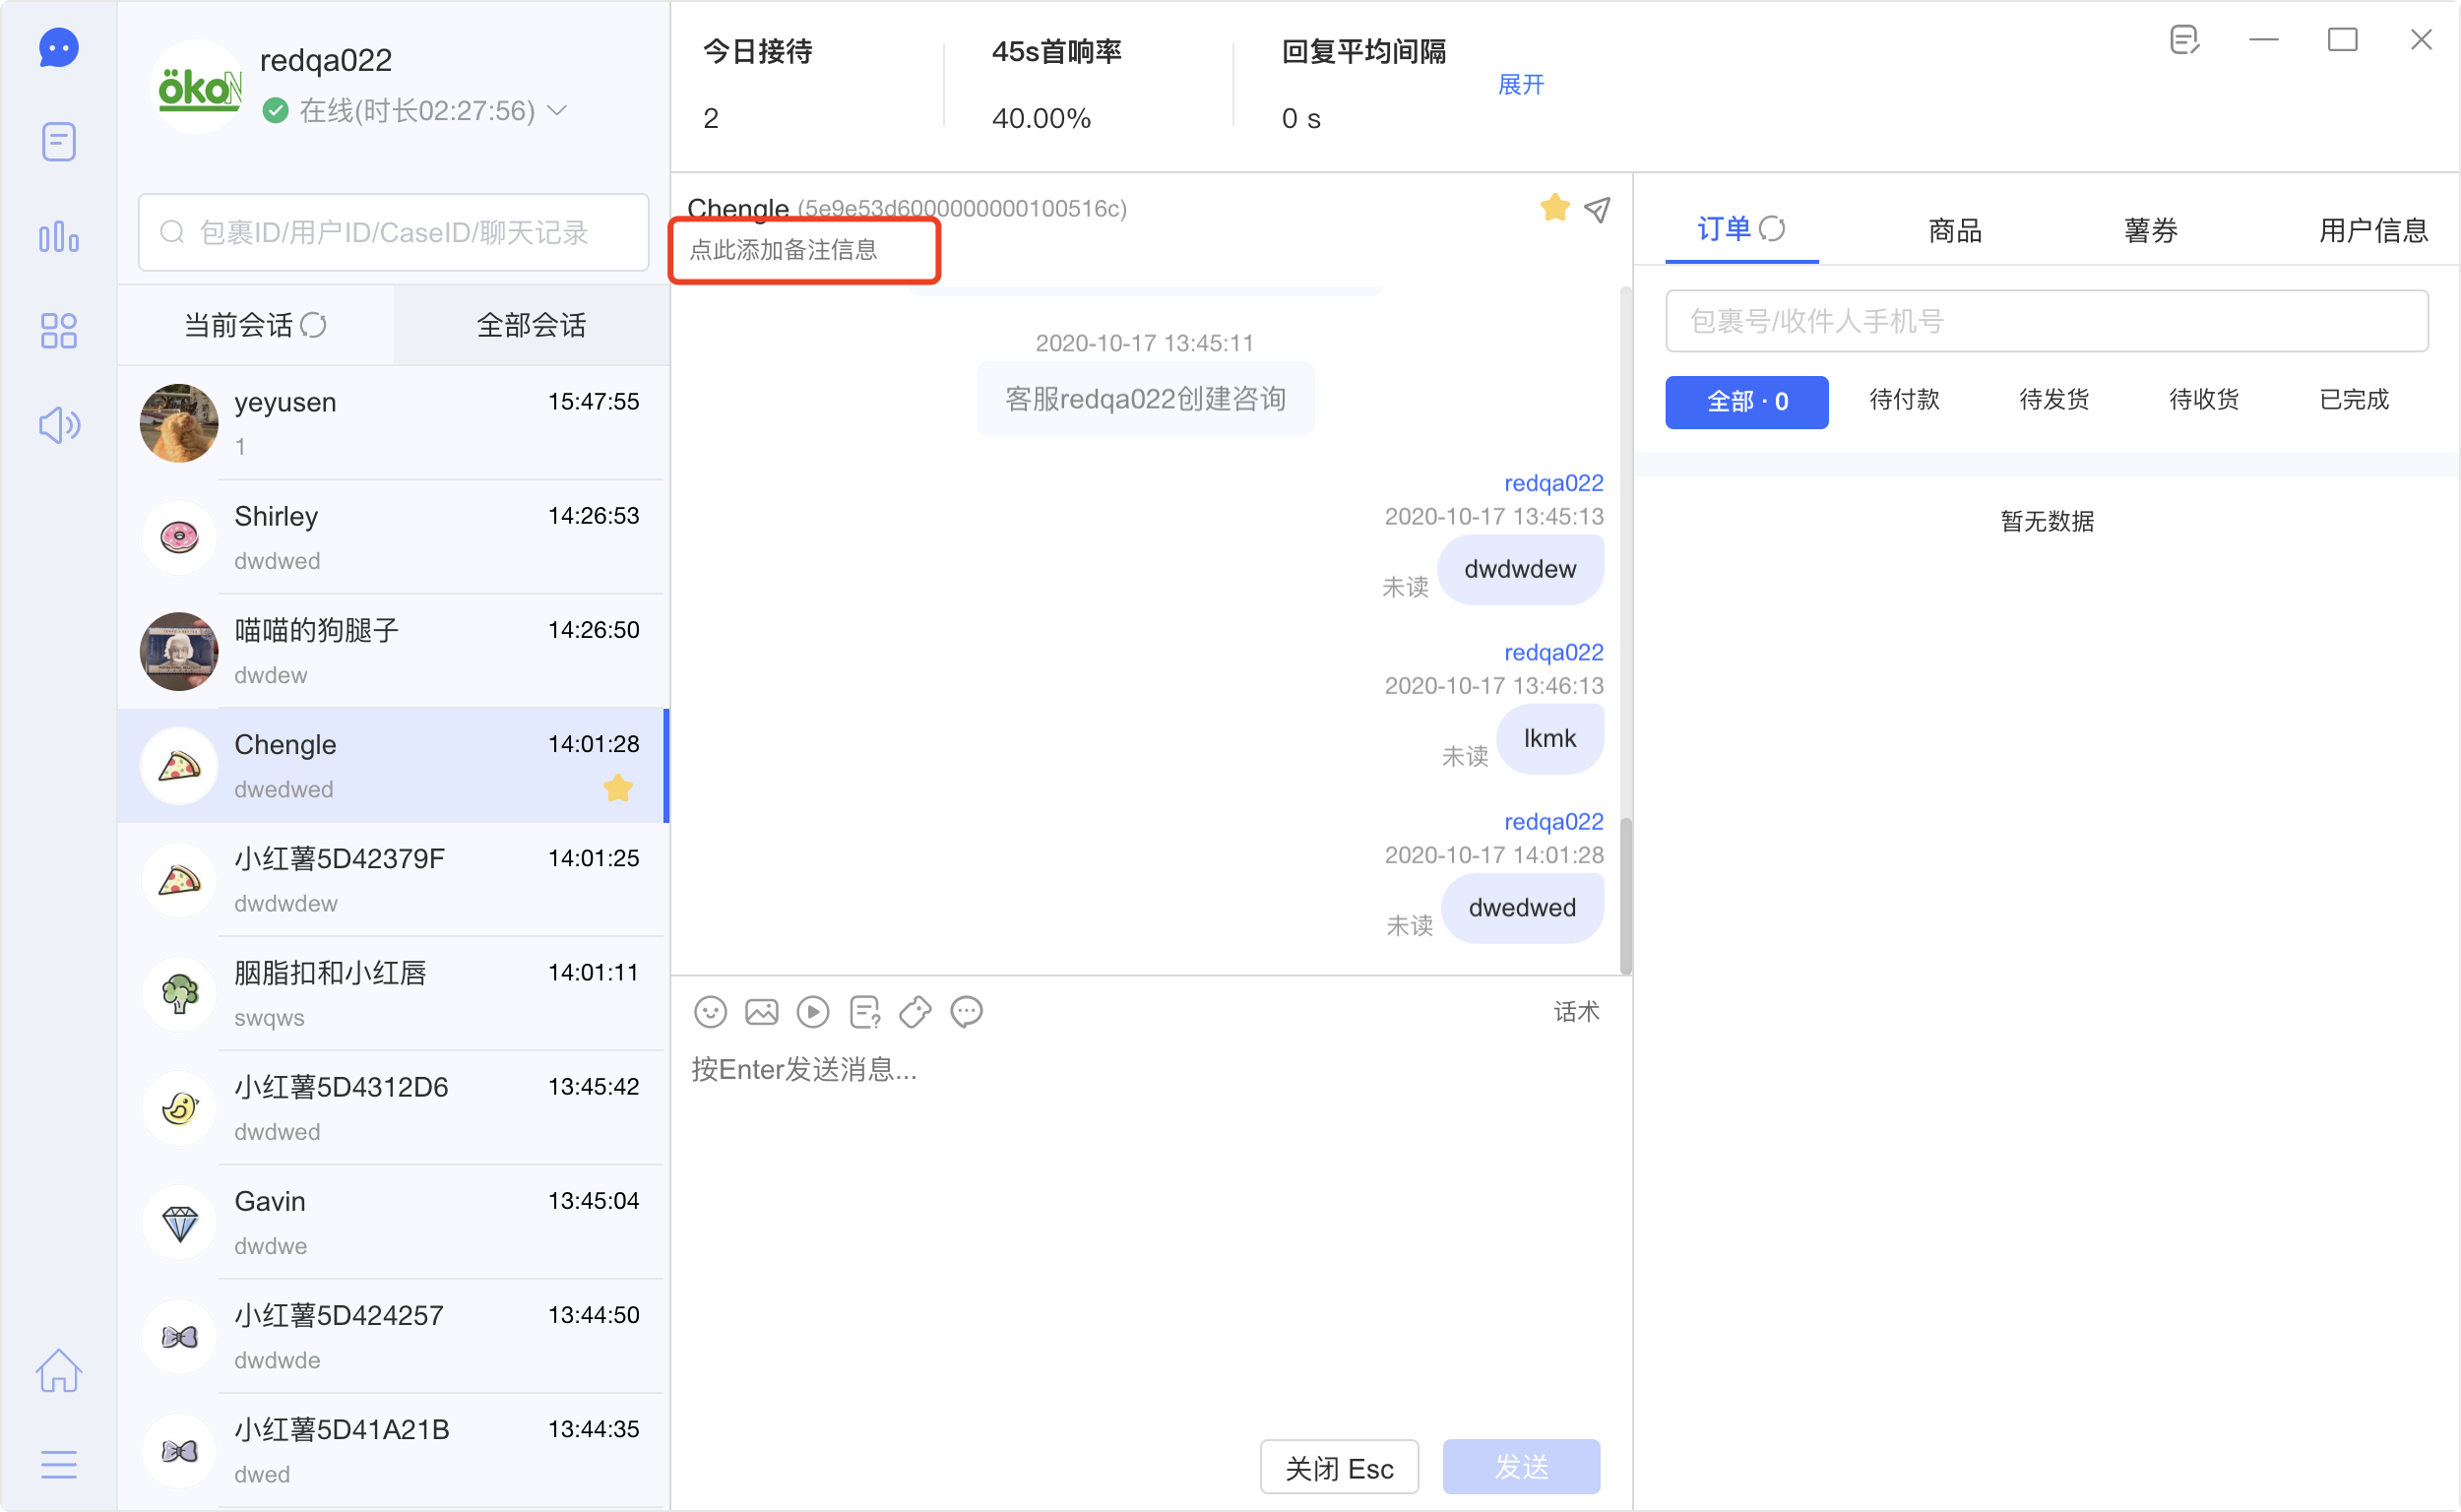This screenshot has width=2461, height=1512.
Task: Click the image upload icon in chat toolbar
Action: [761, 1012]
